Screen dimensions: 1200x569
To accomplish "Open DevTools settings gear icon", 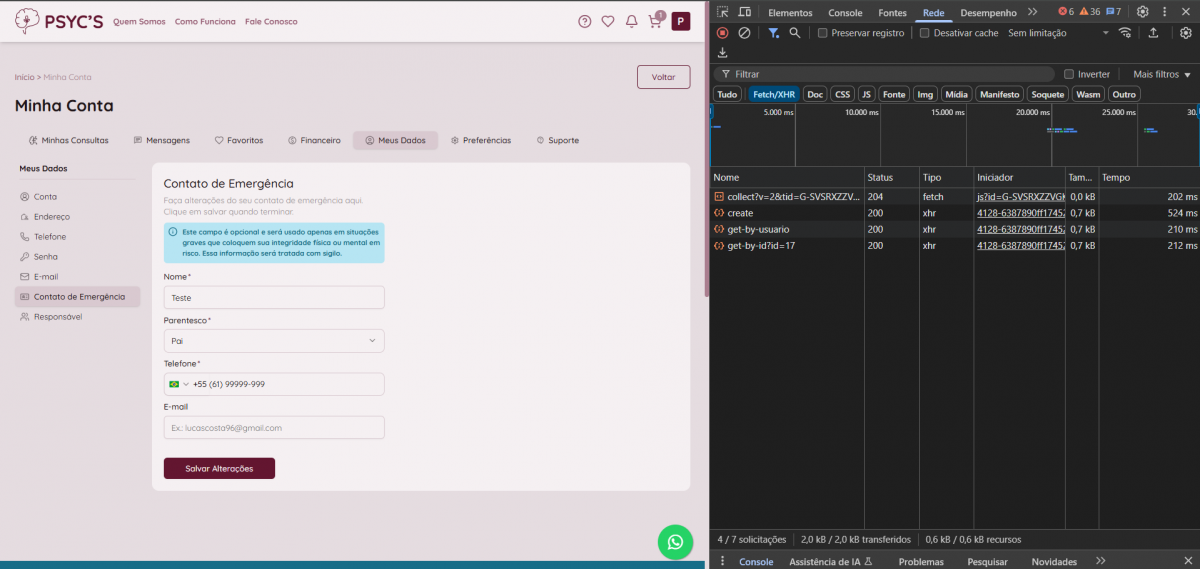I will tap(1142, 12).
